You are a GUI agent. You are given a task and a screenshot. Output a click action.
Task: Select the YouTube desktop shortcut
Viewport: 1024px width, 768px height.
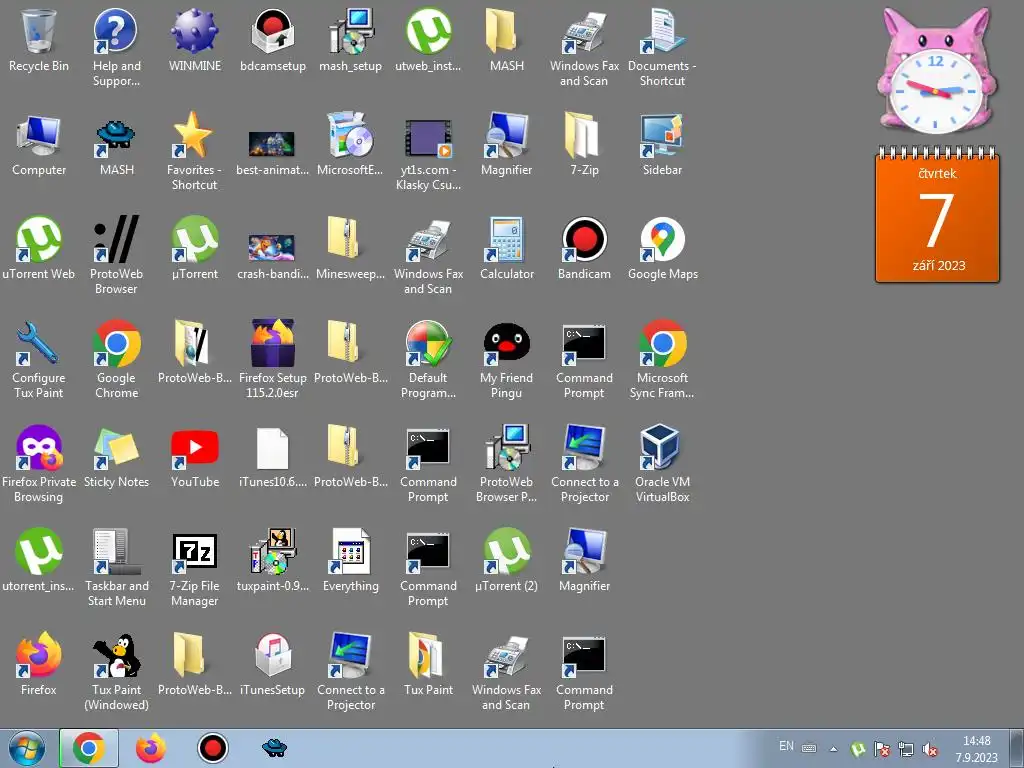(x=195, y=447)
